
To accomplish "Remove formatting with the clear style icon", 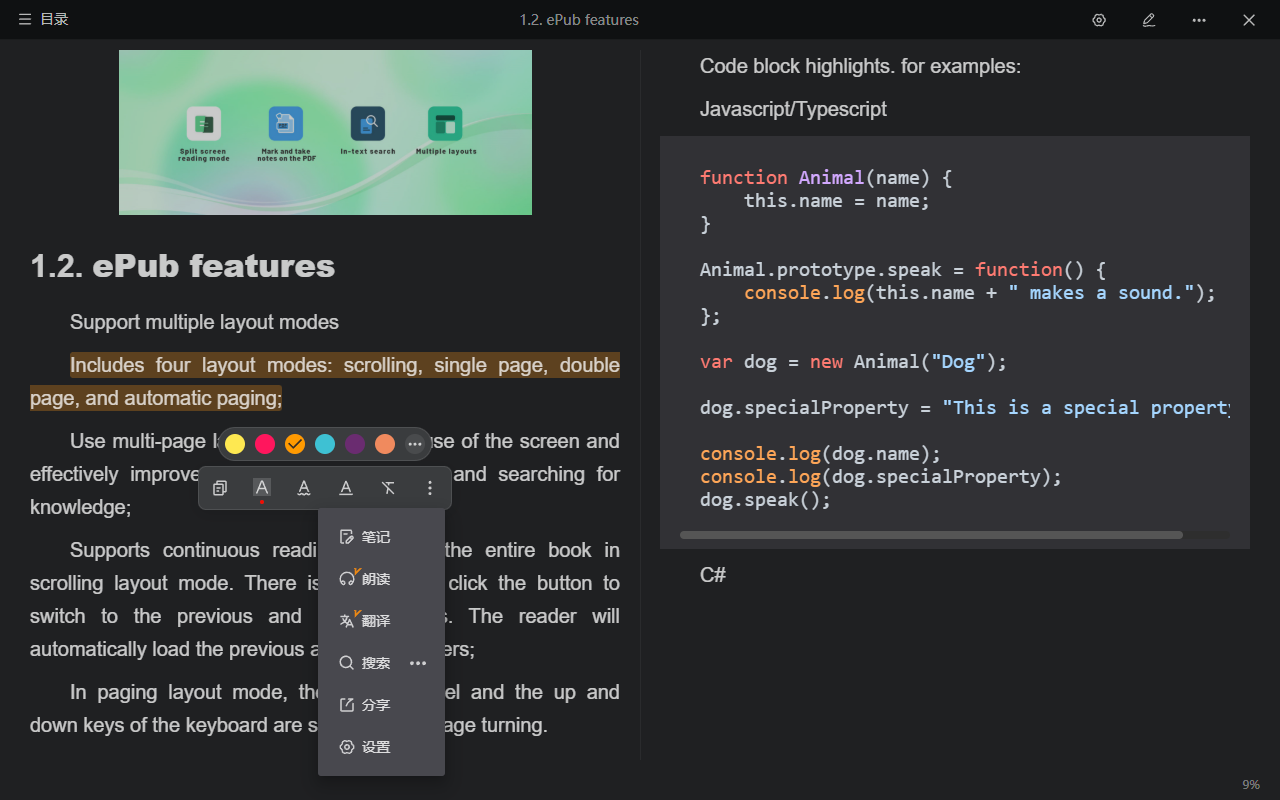I will click(388, 488).
